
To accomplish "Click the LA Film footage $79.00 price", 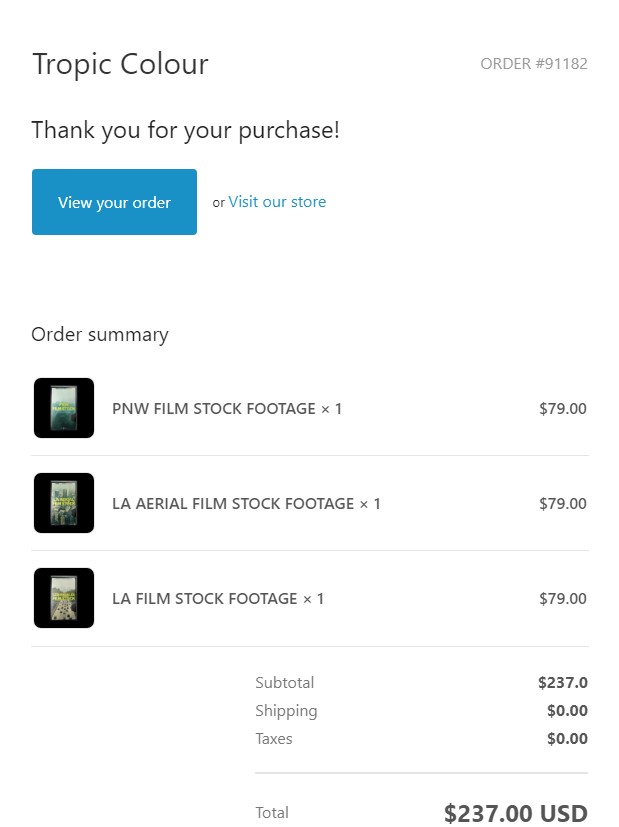I will click(562, 599).
